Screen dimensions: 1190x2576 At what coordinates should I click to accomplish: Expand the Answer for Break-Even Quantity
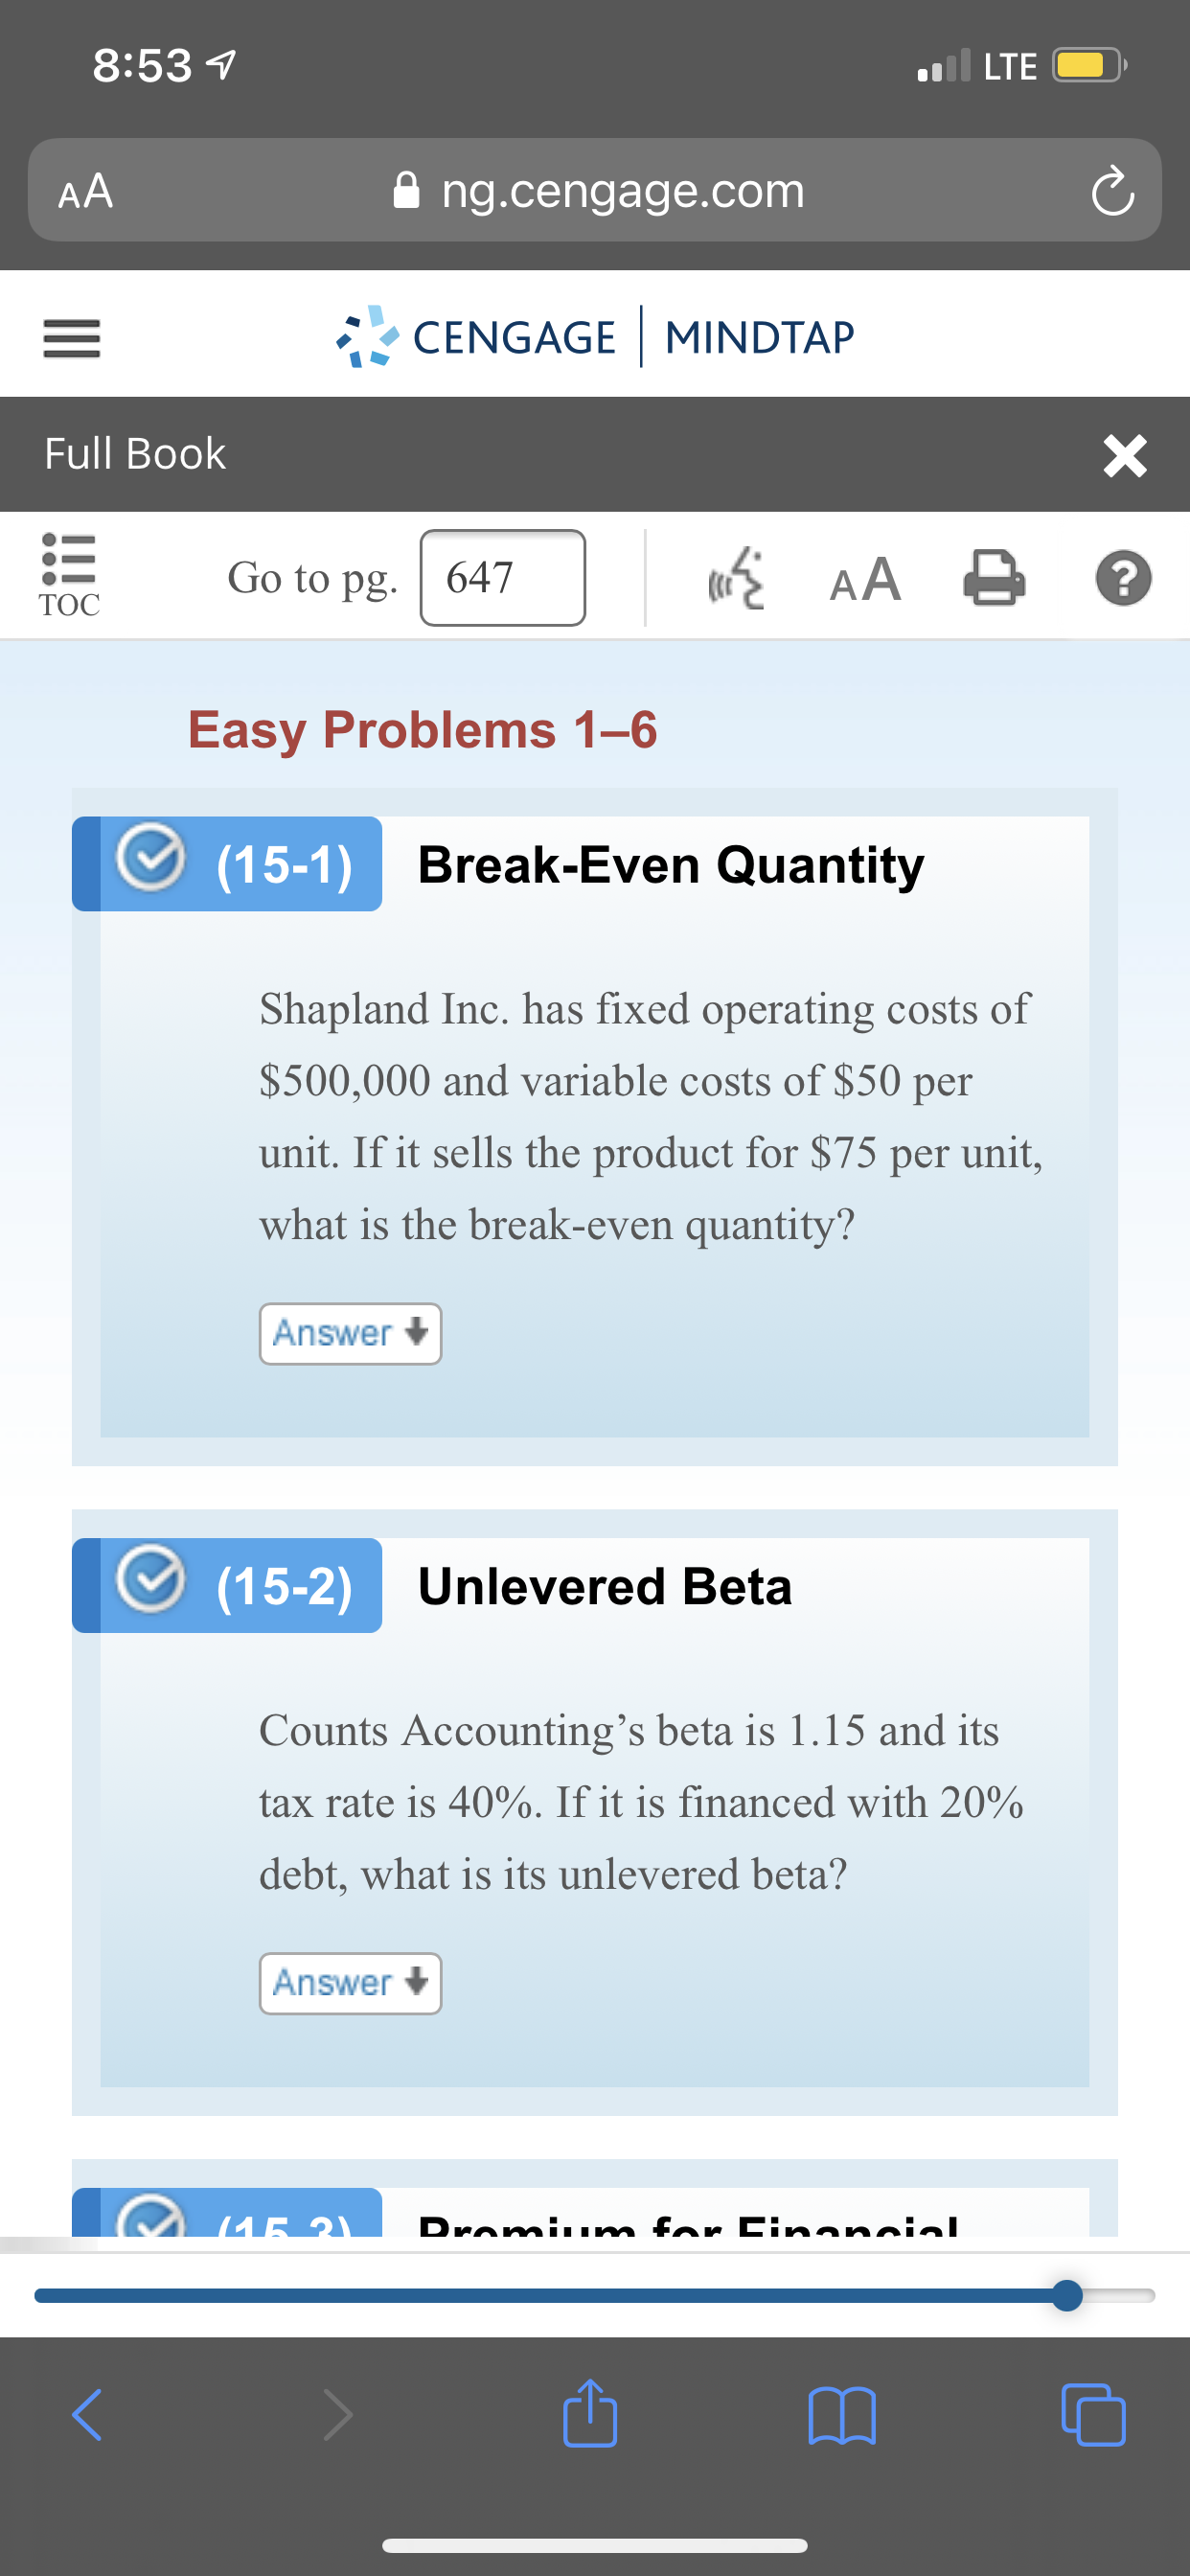coord(350,1333)
